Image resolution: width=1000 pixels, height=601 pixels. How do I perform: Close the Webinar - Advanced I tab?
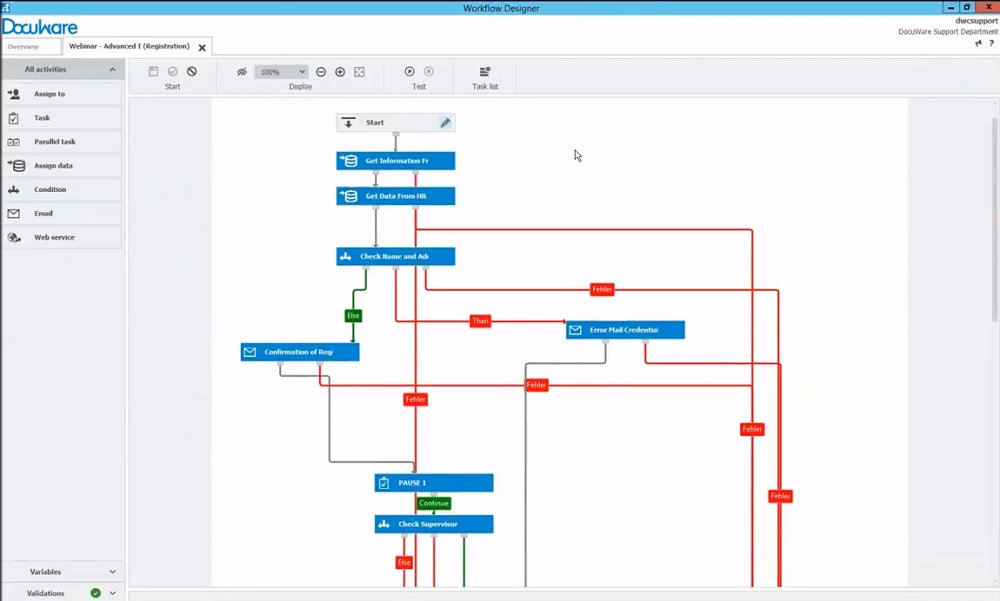click(202, 47)
